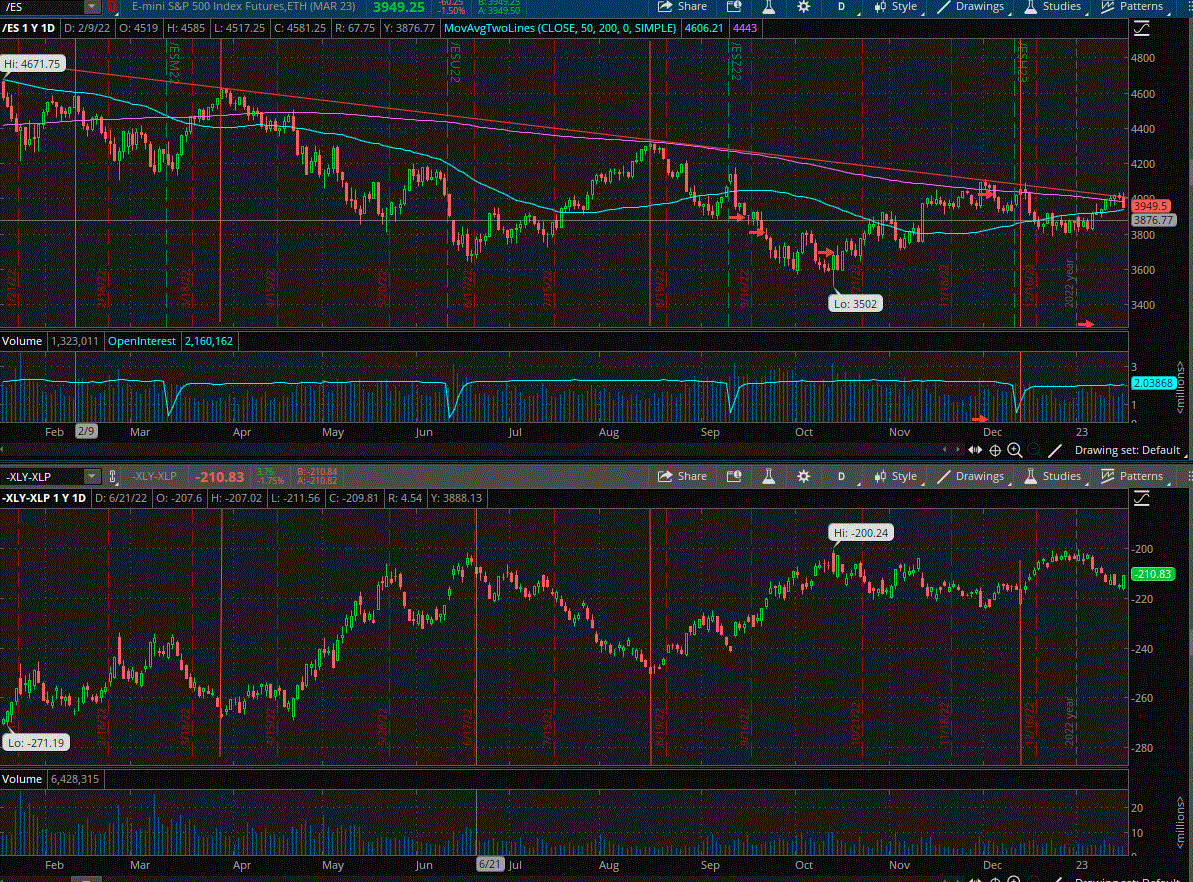1193x882 pixels.
Task: Click the chart scale icon on /ES chart
Action: click(x=1141, y=28)
